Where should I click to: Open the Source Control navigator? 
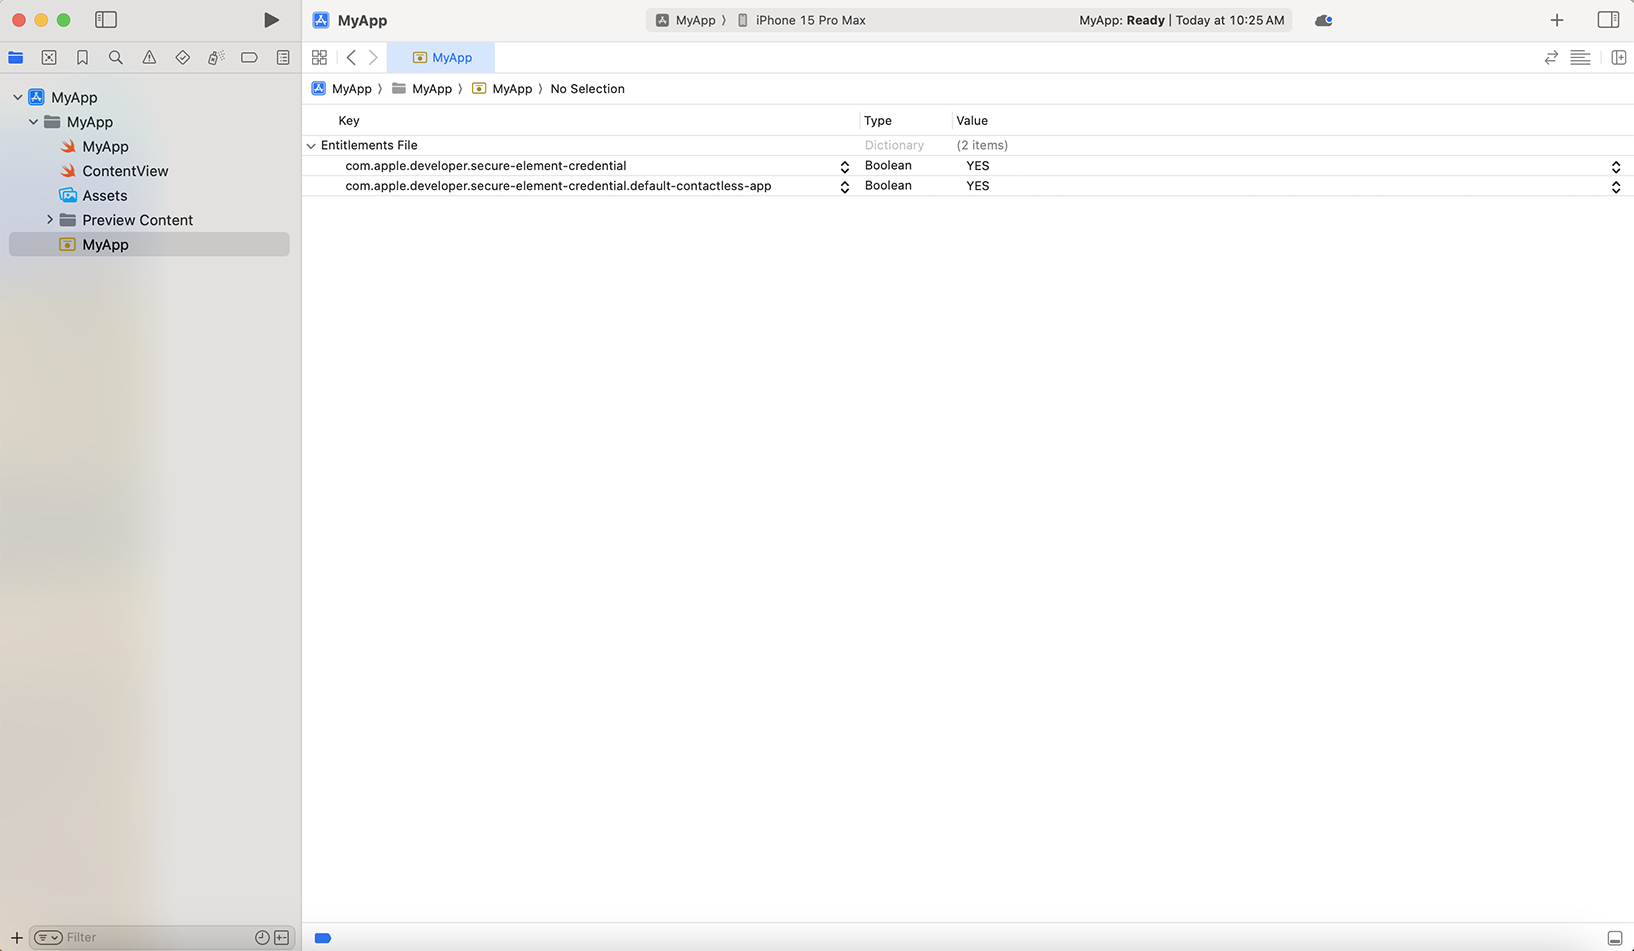coord(49,58)
